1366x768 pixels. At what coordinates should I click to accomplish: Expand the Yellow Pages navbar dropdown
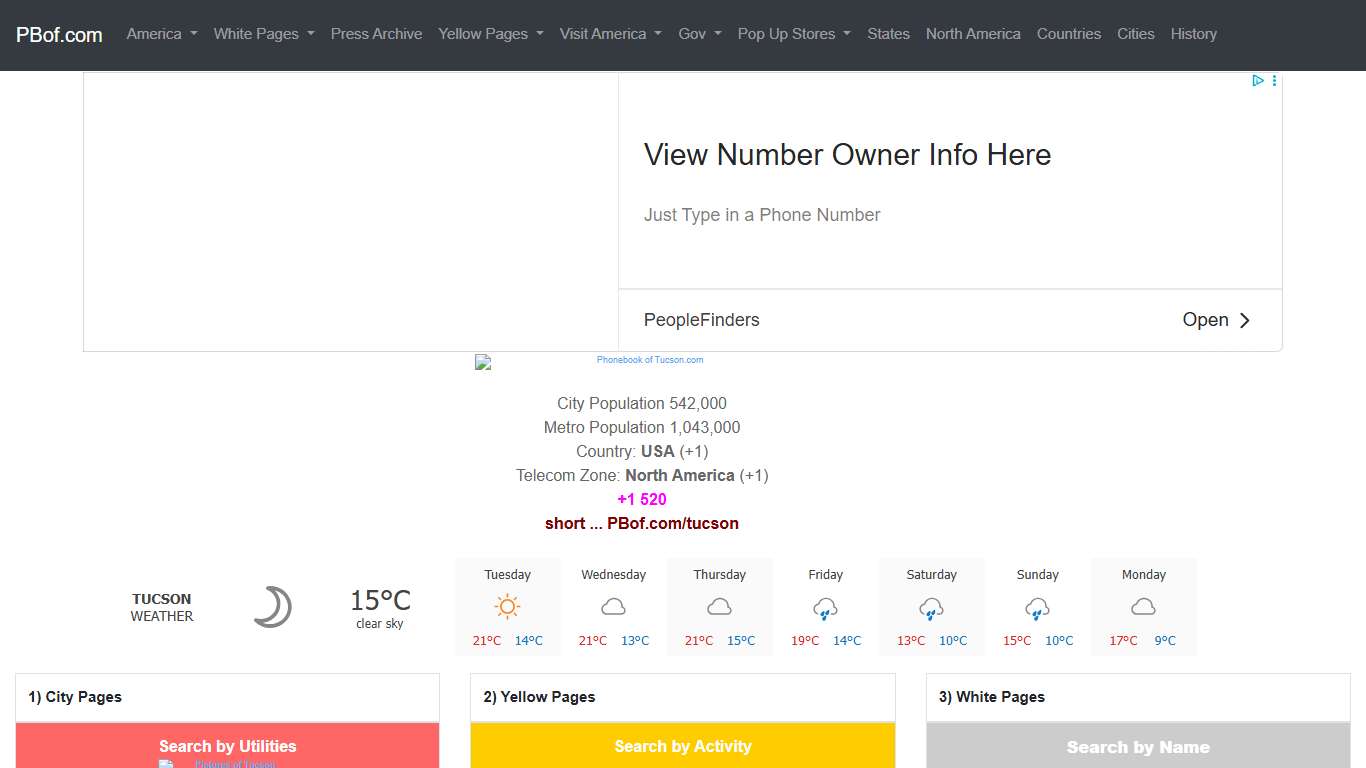[490, 34]
